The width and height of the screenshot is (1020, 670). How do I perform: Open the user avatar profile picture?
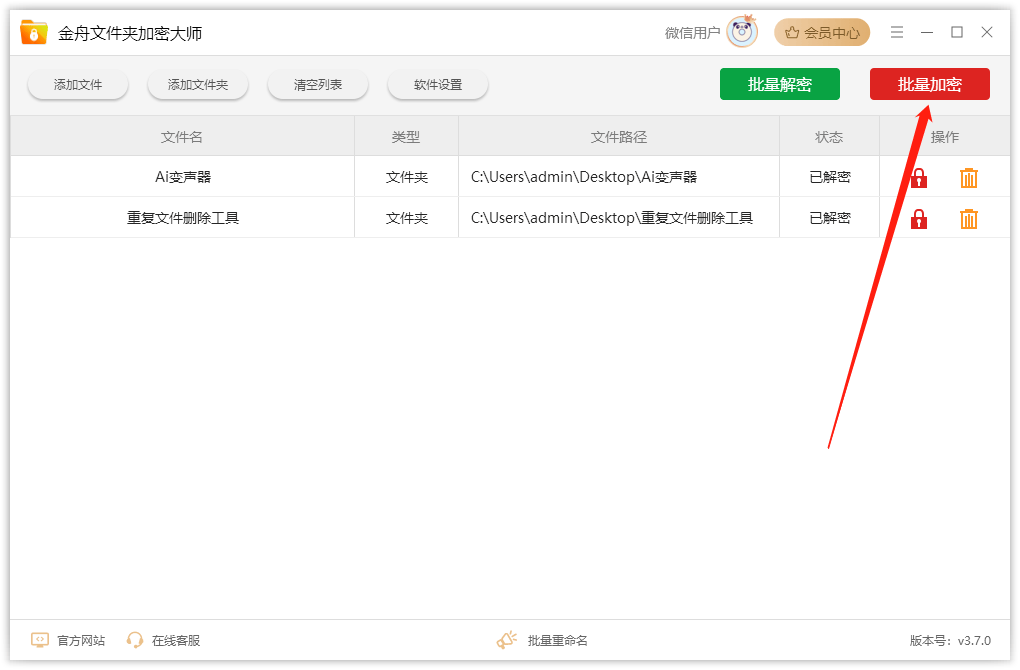coord(742,32)
